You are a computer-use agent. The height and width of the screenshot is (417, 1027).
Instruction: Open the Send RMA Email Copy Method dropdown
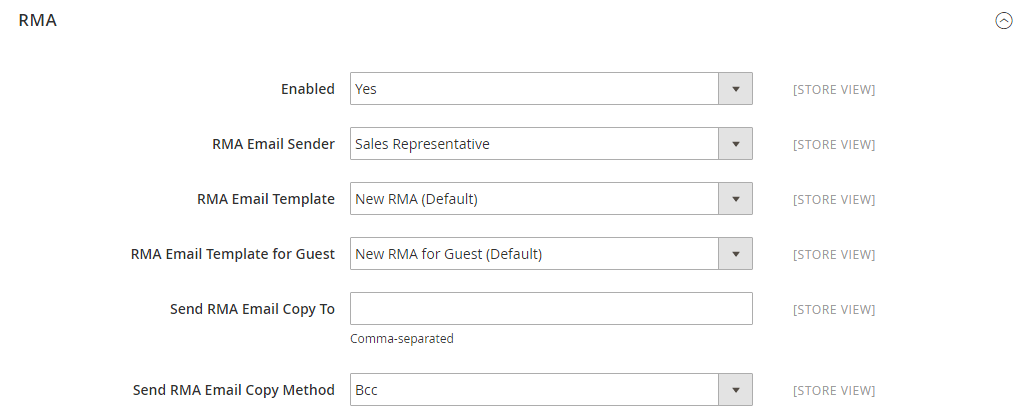535,390
